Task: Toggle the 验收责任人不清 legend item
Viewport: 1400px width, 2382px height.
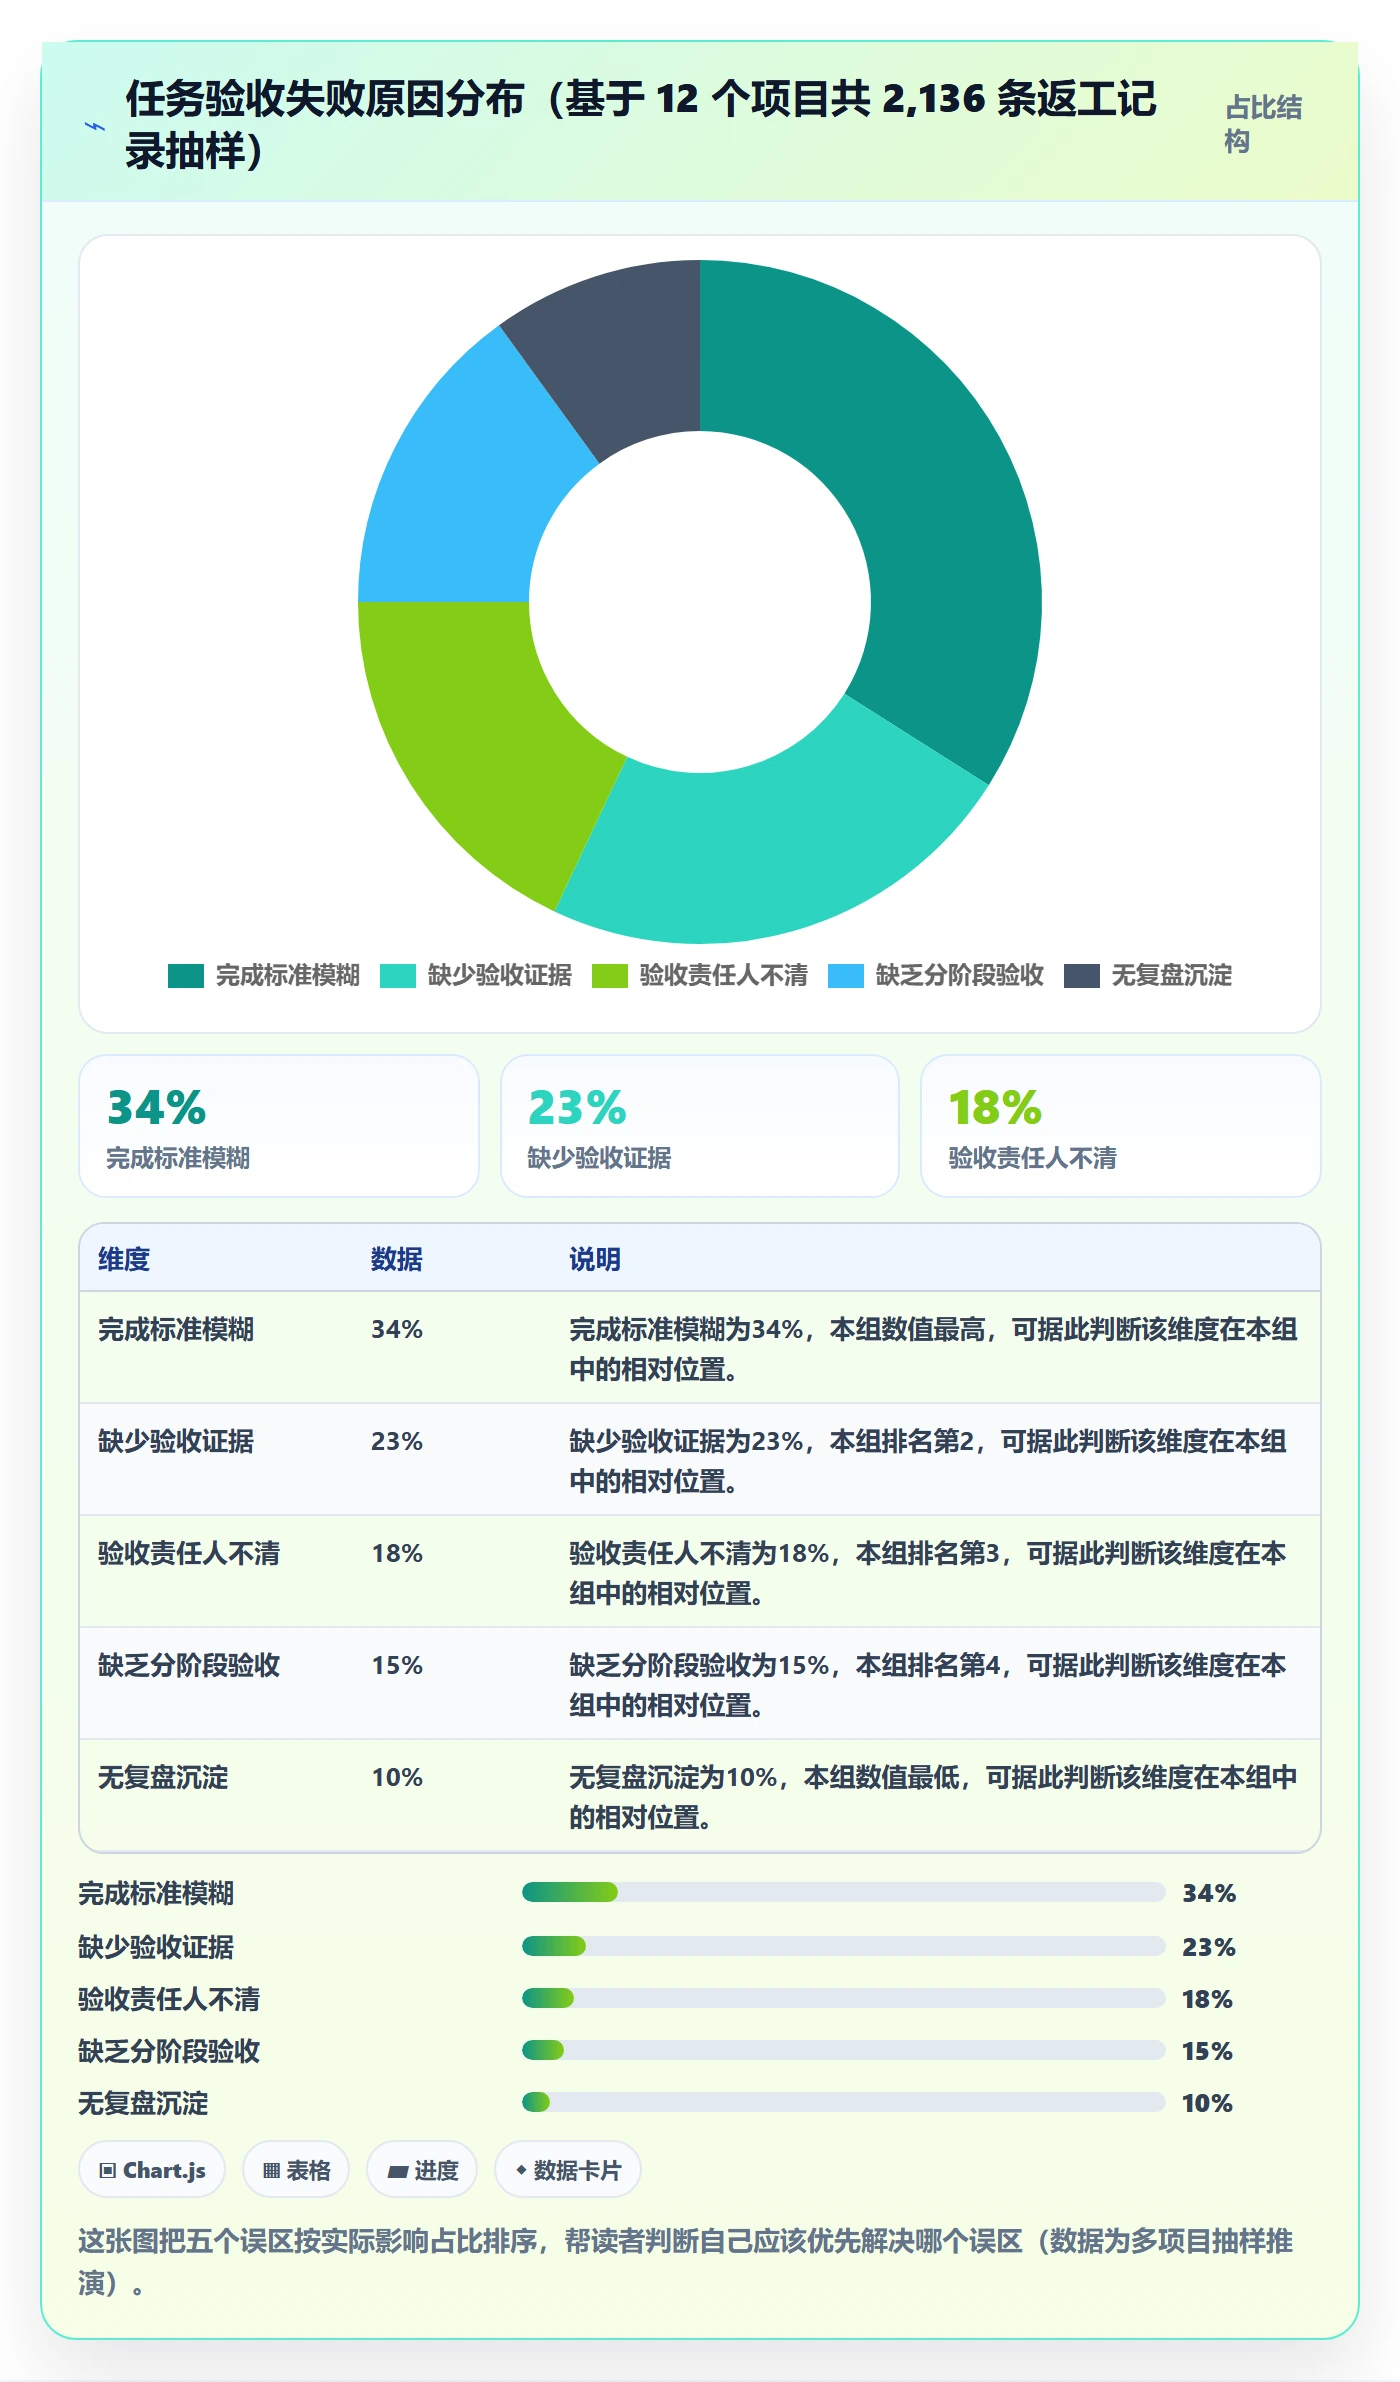Action: coord(700,975)
